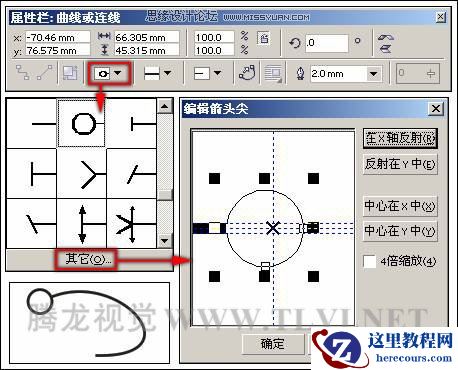Click the 确定 button
Viewport: 458px width, 370px height.
tap(273, 344)
